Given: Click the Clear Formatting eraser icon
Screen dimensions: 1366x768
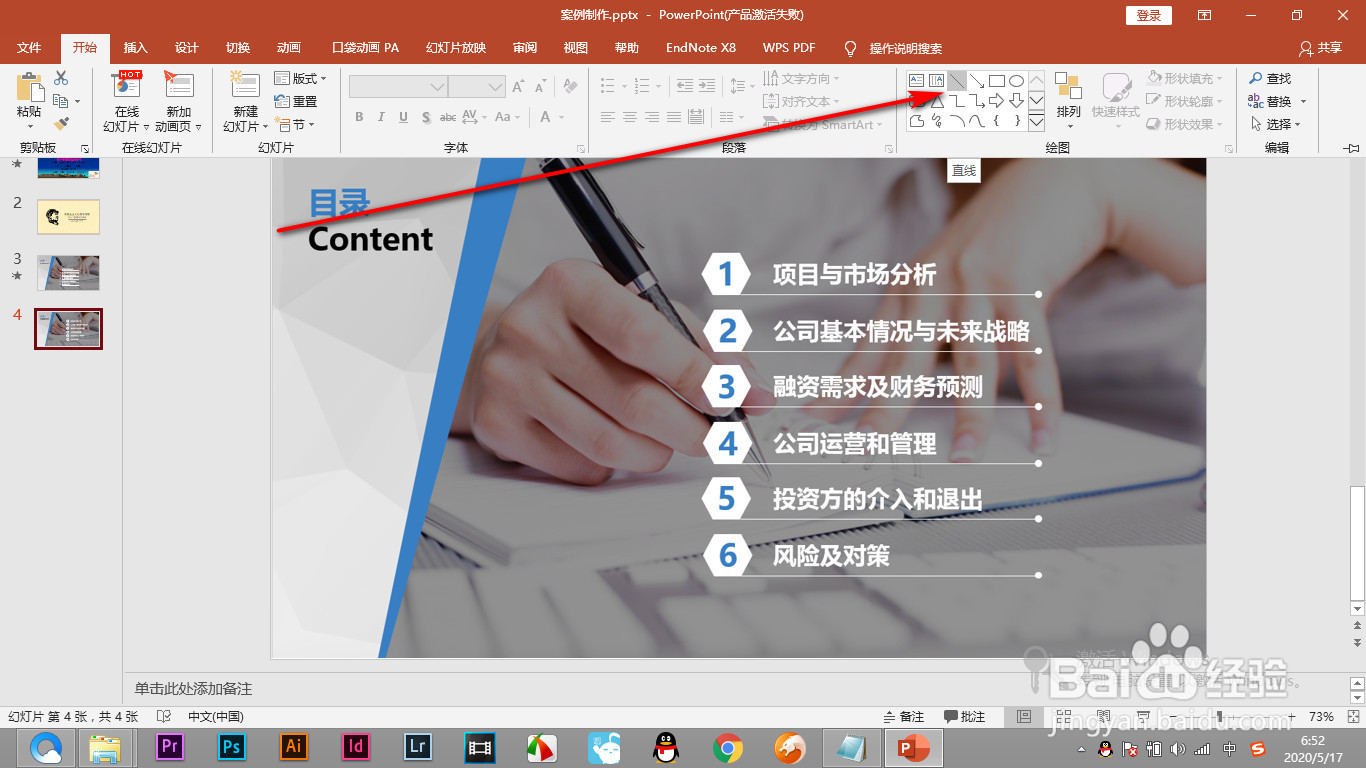Looking at the screenshot, I should (570, 88).
